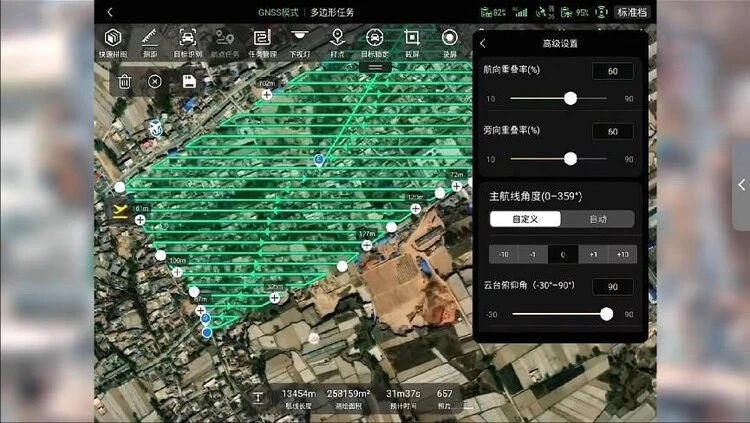Increase route angle with +10 button
The width and height of the screenshot is (750, 423).
click(x=623, y=254)
